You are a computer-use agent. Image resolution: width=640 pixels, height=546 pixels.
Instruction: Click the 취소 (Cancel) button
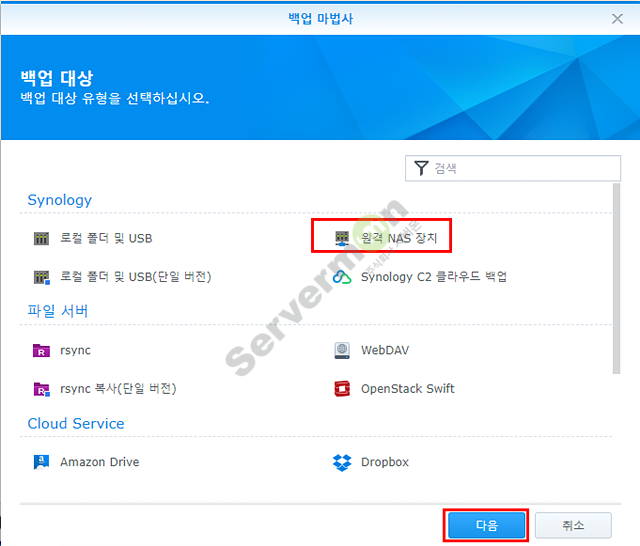[573, 525]
